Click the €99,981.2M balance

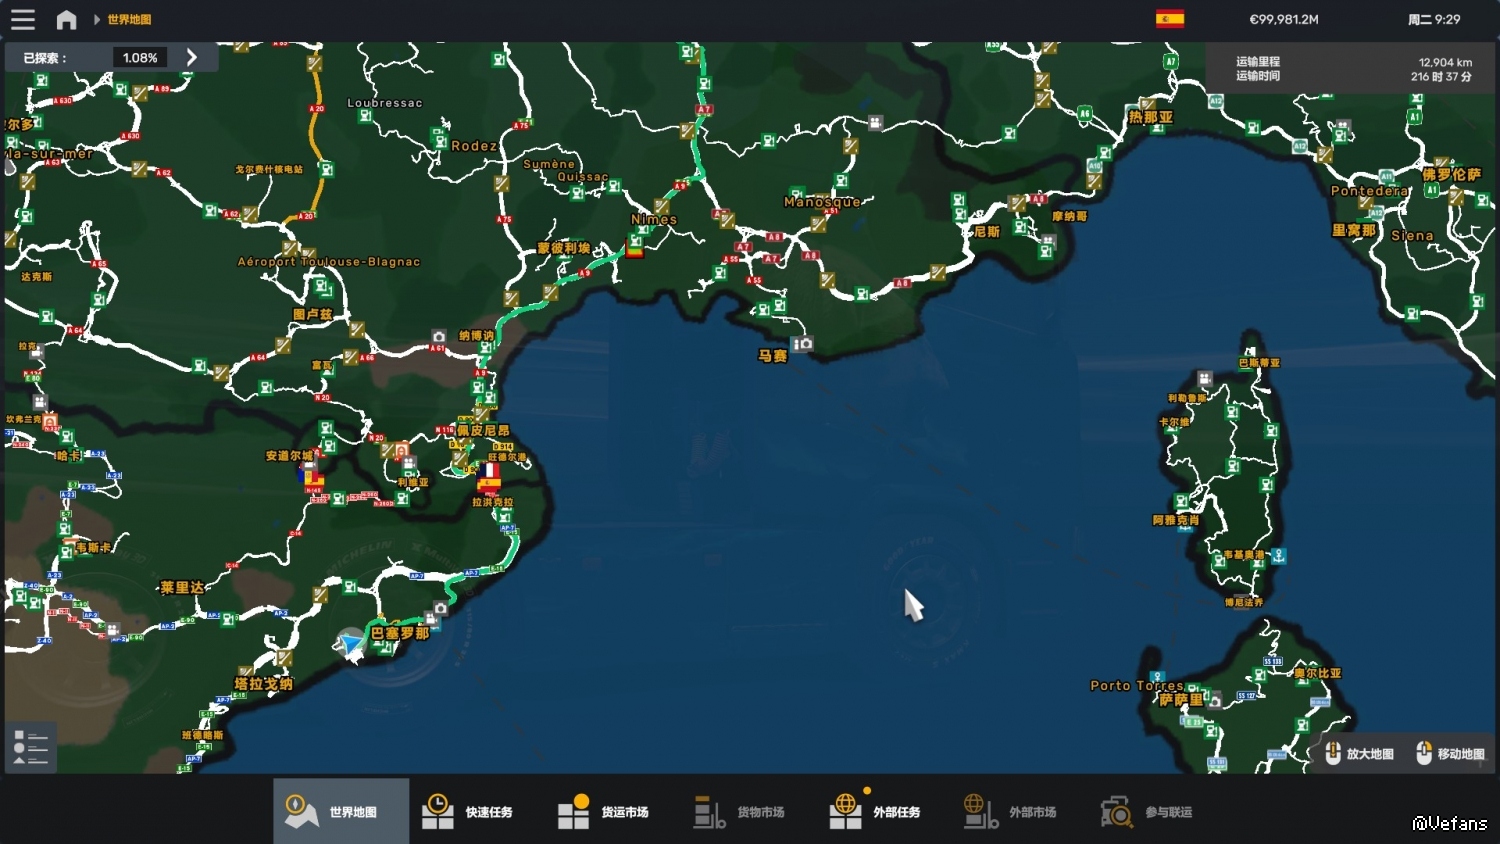[1284, 19]
